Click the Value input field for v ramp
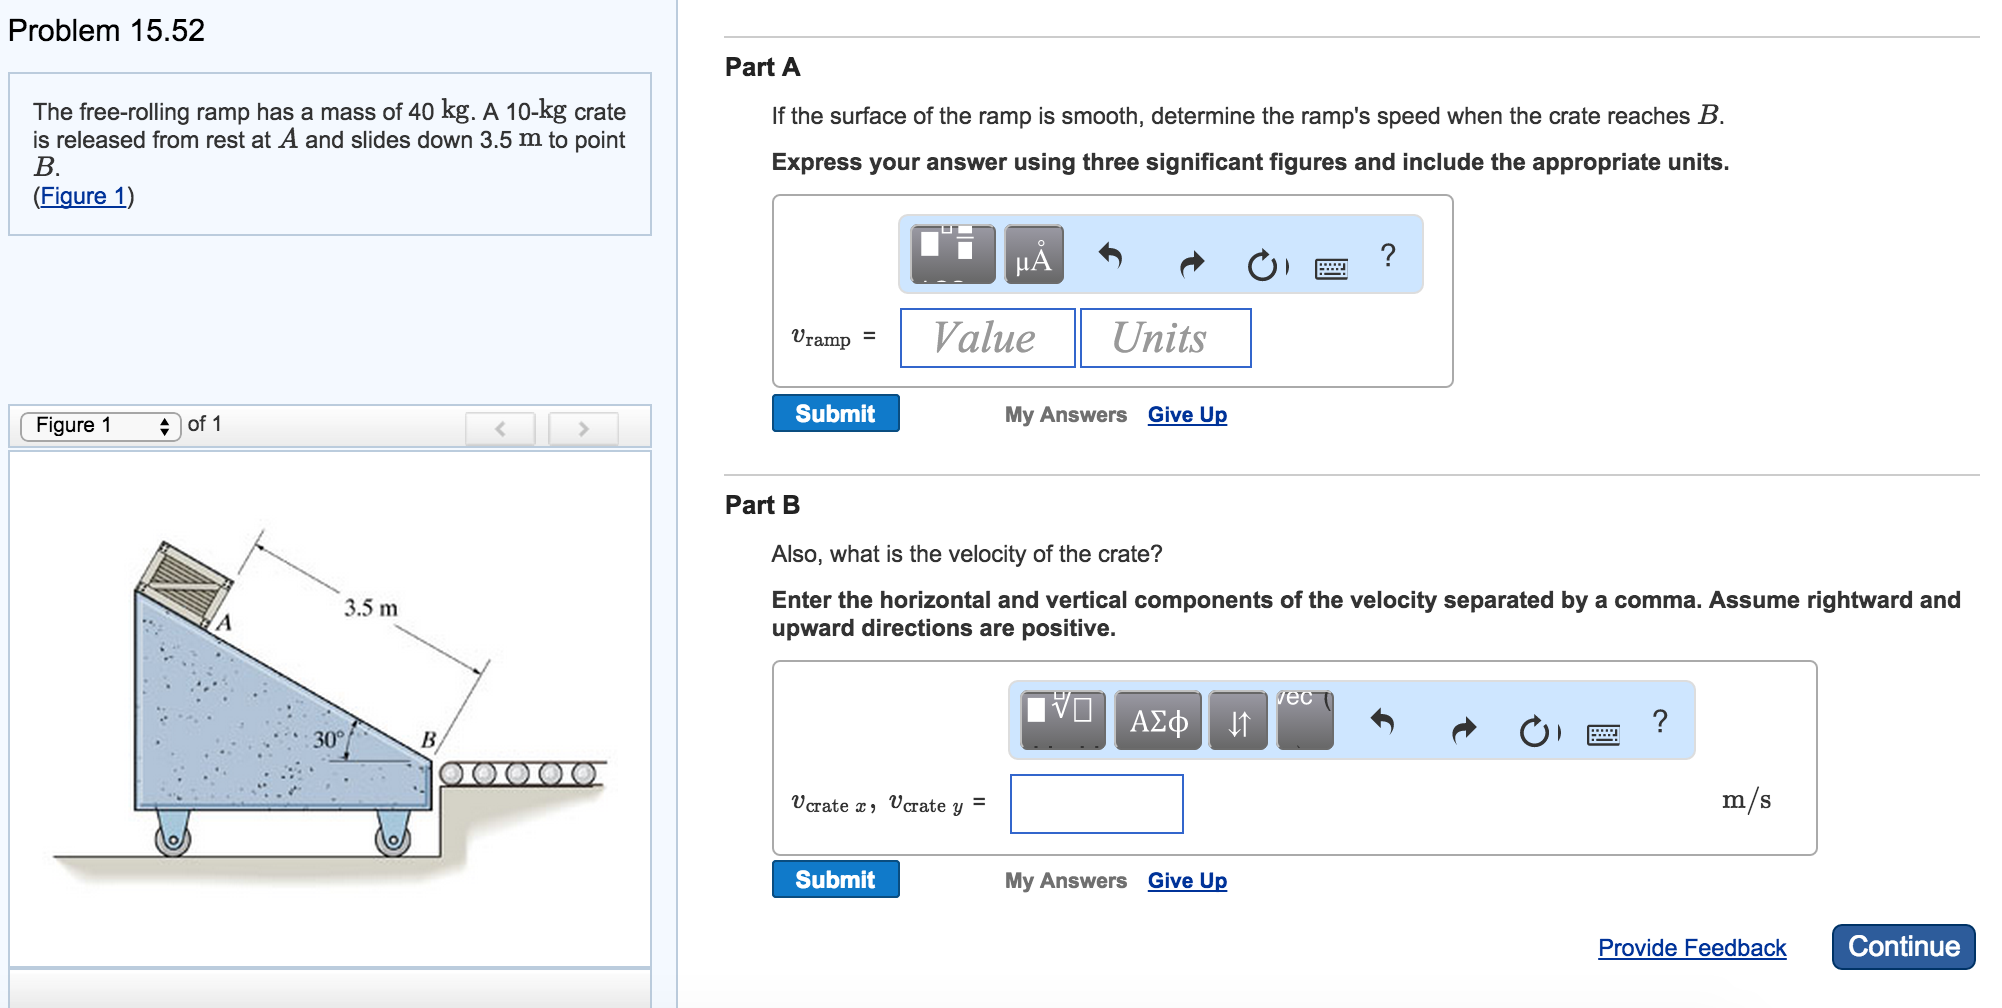2002x1008 pixels. click(987, 338)
